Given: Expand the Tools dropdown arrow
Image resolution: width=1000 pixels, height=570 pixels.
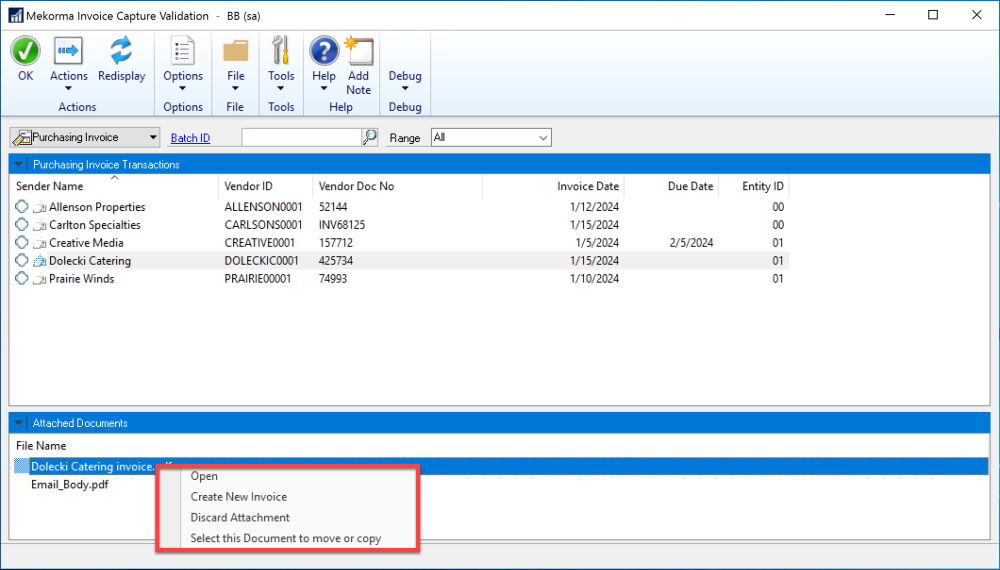Looking at the screenshot, I should (281, 89).
